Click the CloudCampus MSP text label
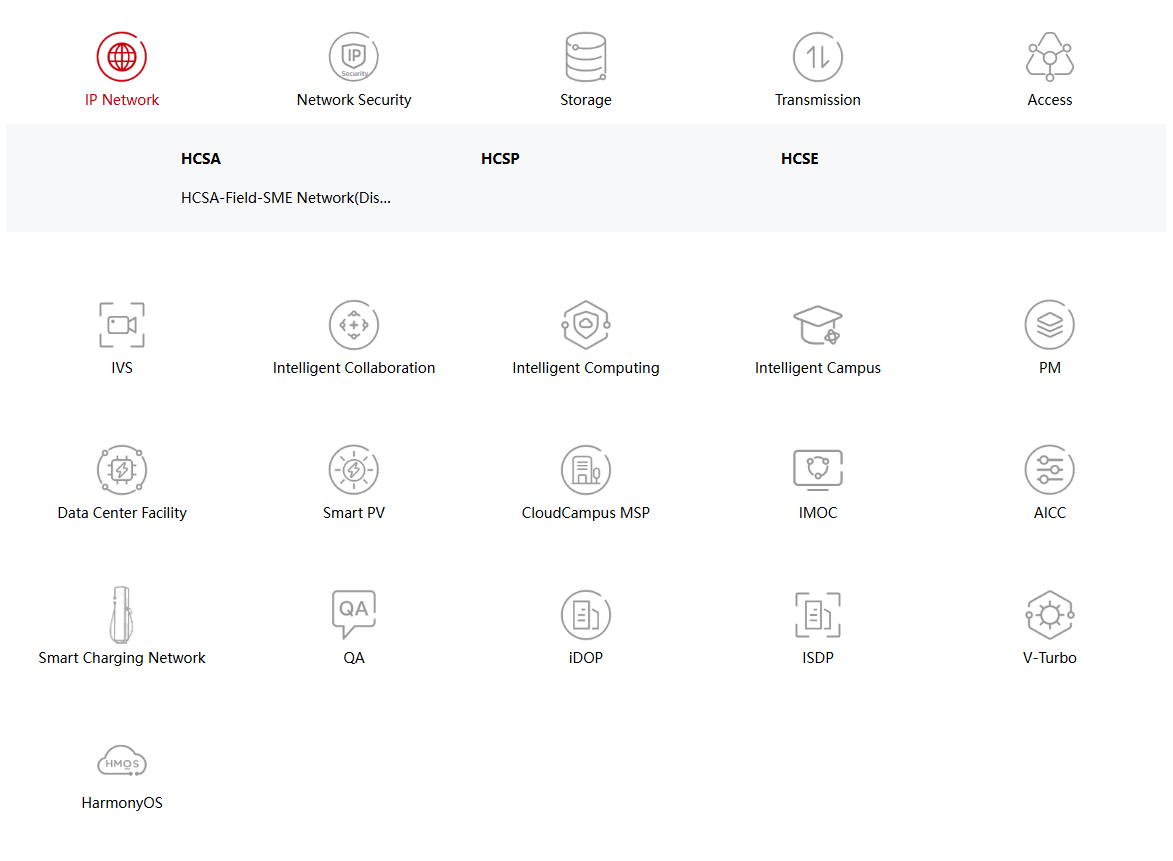Image resolution: width=1173 pixels, height=861 pixels. [586, 513]
